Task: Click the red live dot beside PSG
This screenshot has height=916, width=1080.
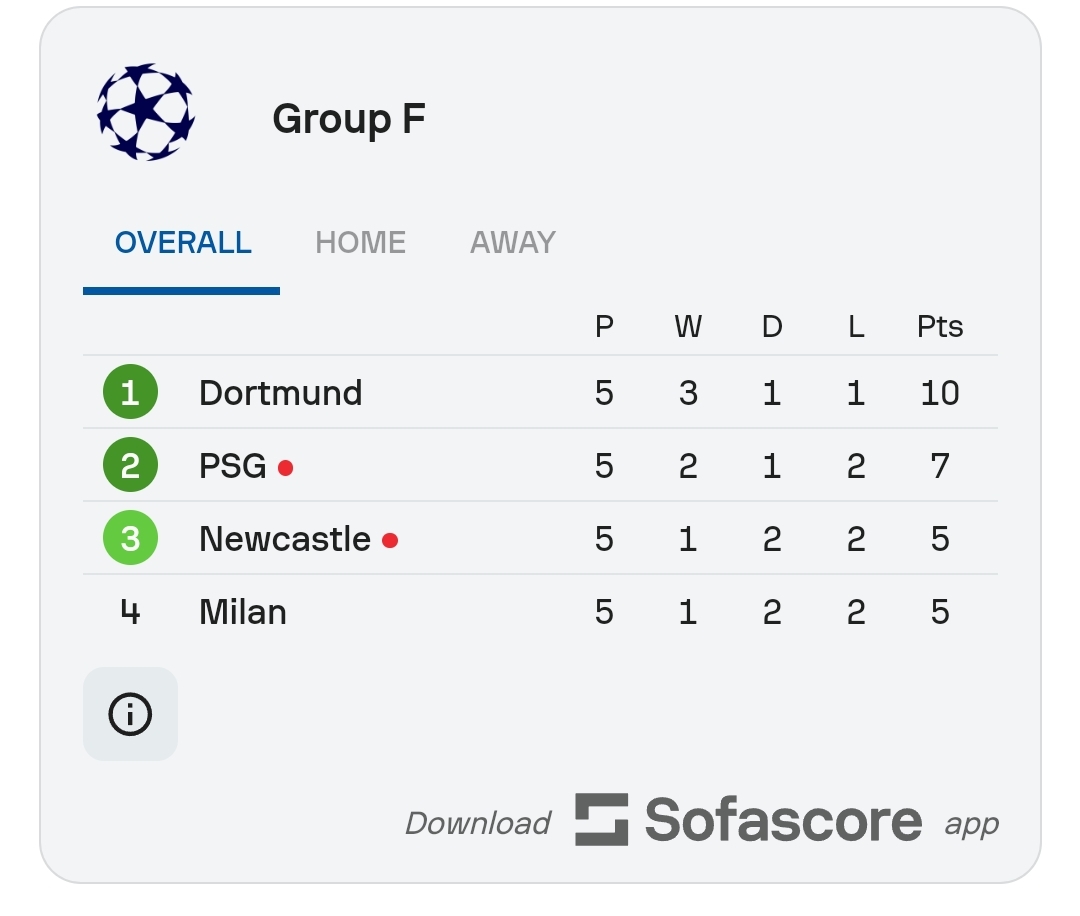Action: click(285, 468)
